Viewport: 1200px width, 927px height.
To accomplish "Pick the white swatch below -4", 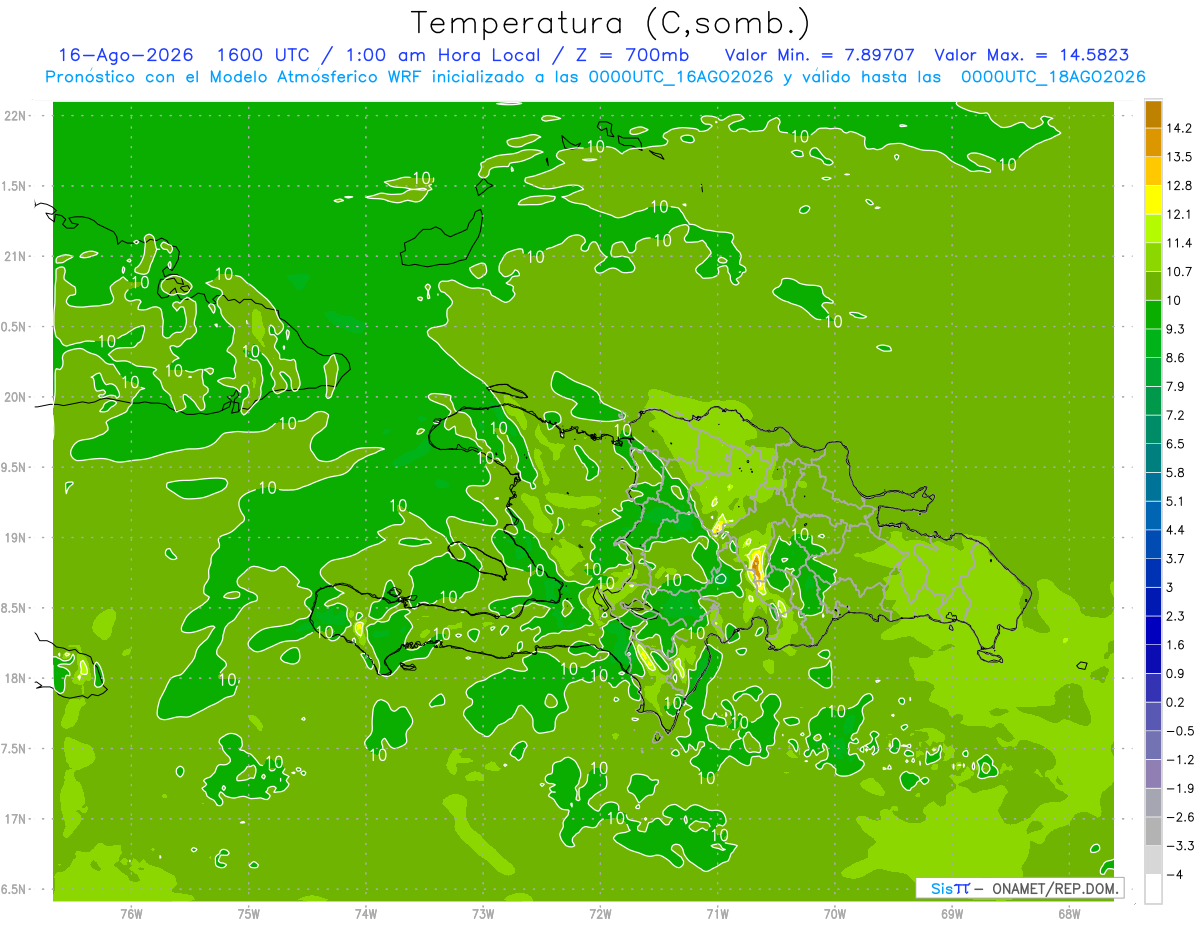I will (1153, 889).
